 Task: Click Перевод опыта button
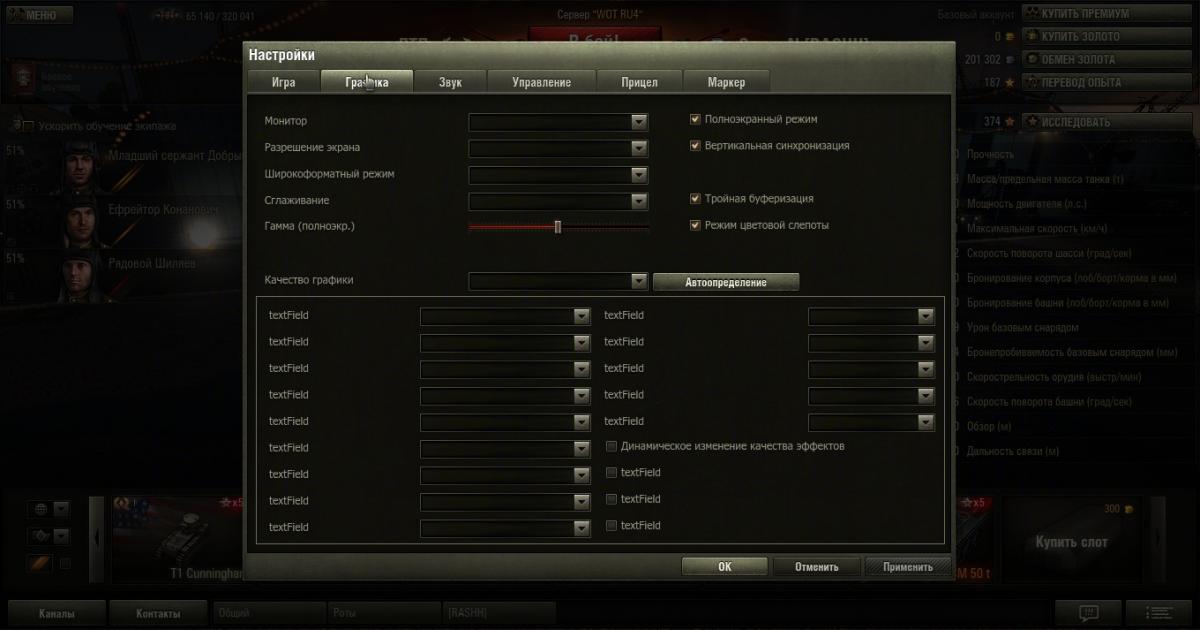1106,83
